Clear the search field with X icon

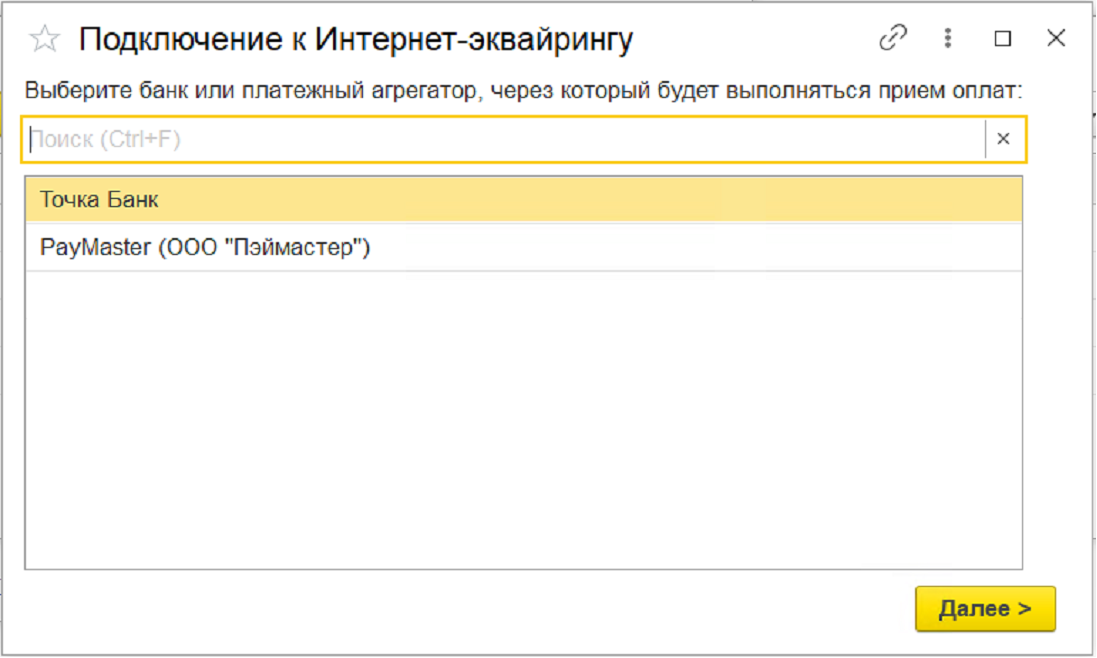click(1004, 139)
